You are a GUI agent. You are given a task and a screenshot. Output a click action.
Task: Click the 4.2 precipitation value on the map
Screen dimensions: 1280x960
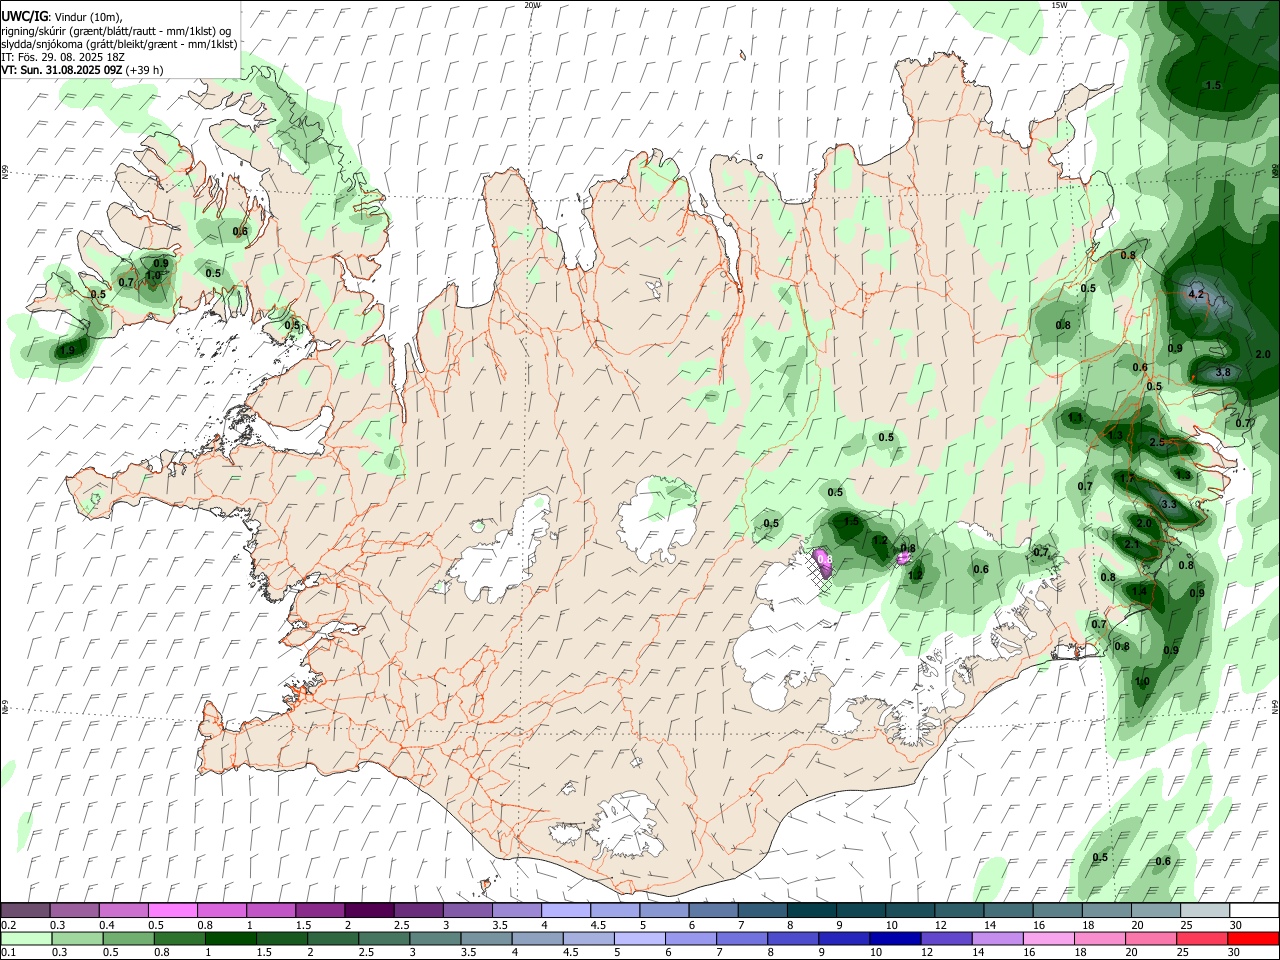(x=1196, y=295)
